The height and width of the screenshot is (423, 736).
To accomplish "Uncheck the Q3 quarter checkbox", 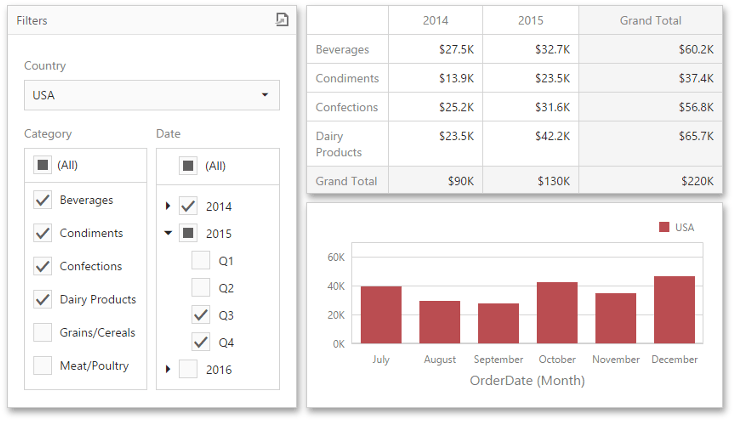I will pos(201,315).
